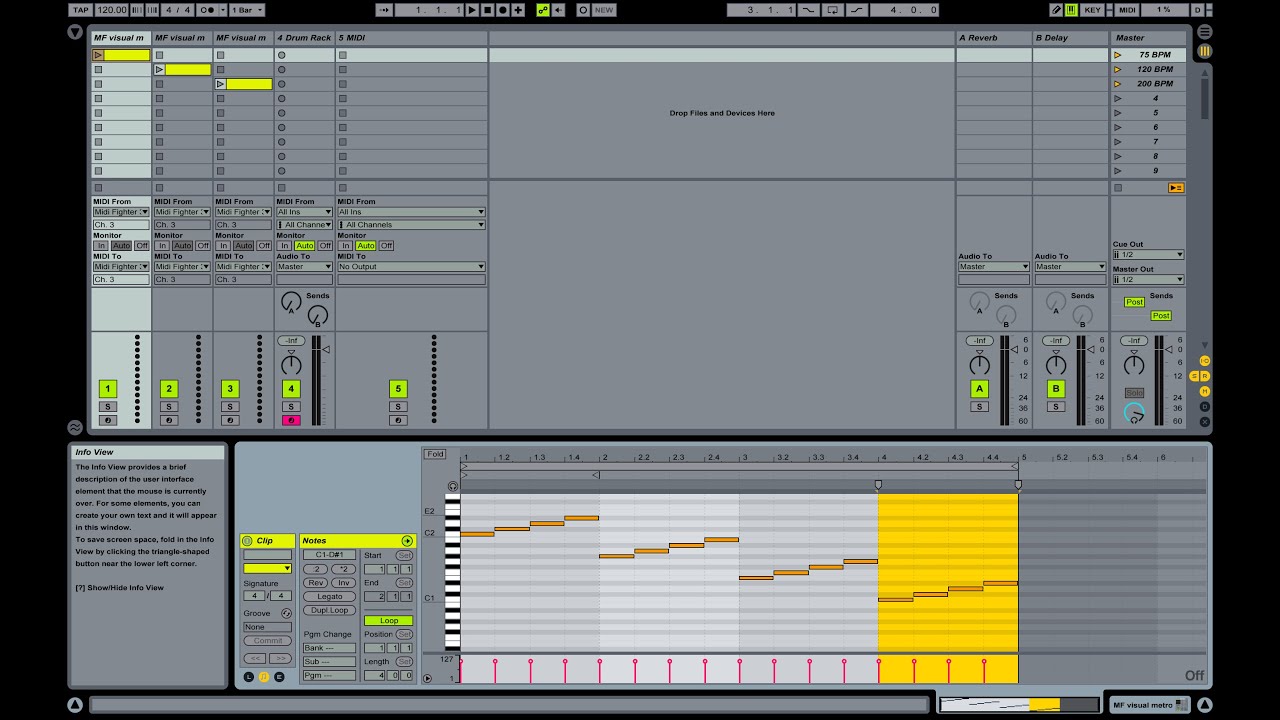Launch the 200 BPM scene
Screen dimensions: 1280x720
(x=1118, y=84)
